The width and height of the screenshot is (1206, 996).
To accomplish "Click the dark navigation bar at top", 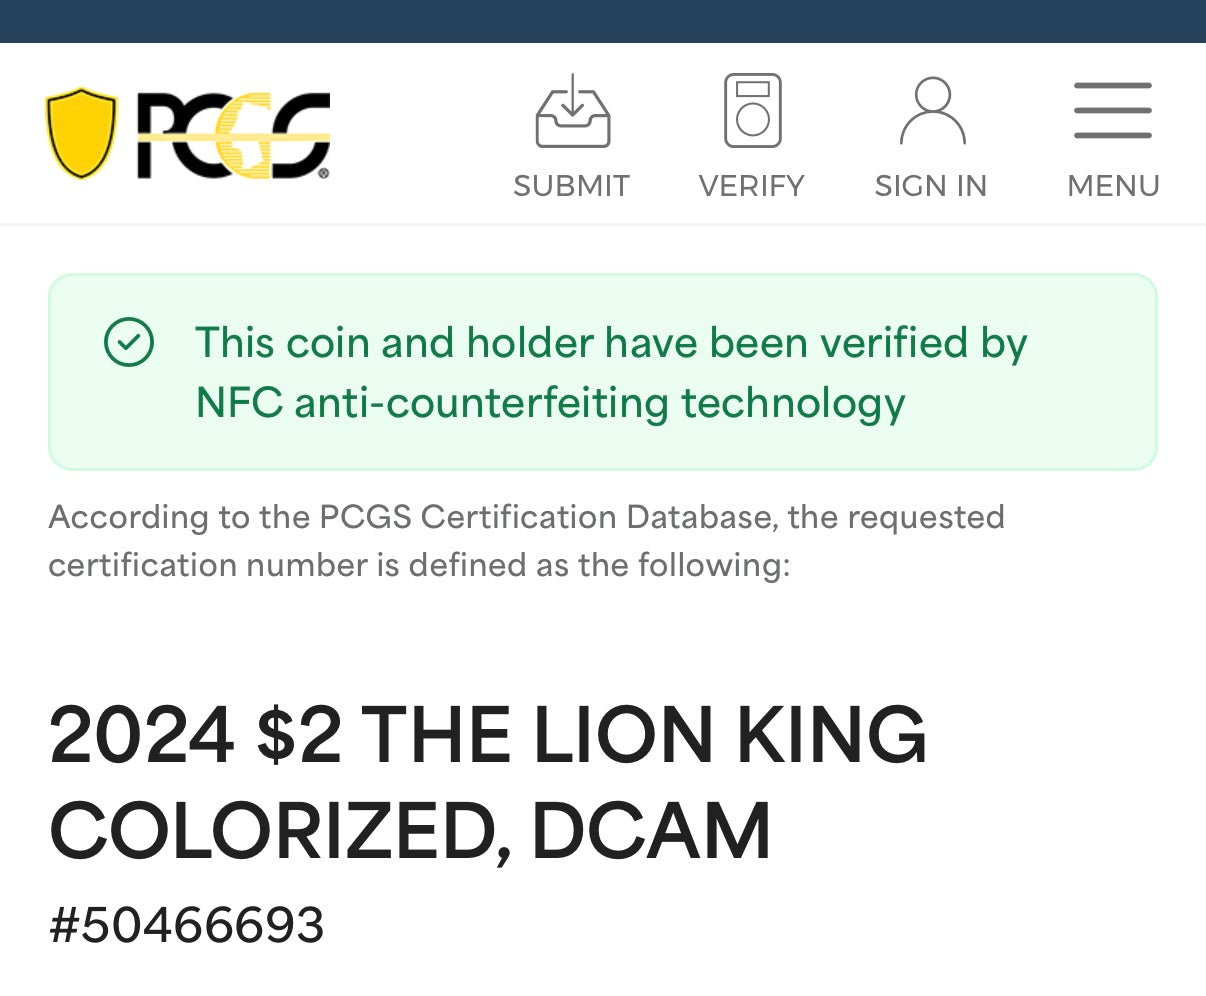I will click(x=603, y=20).
